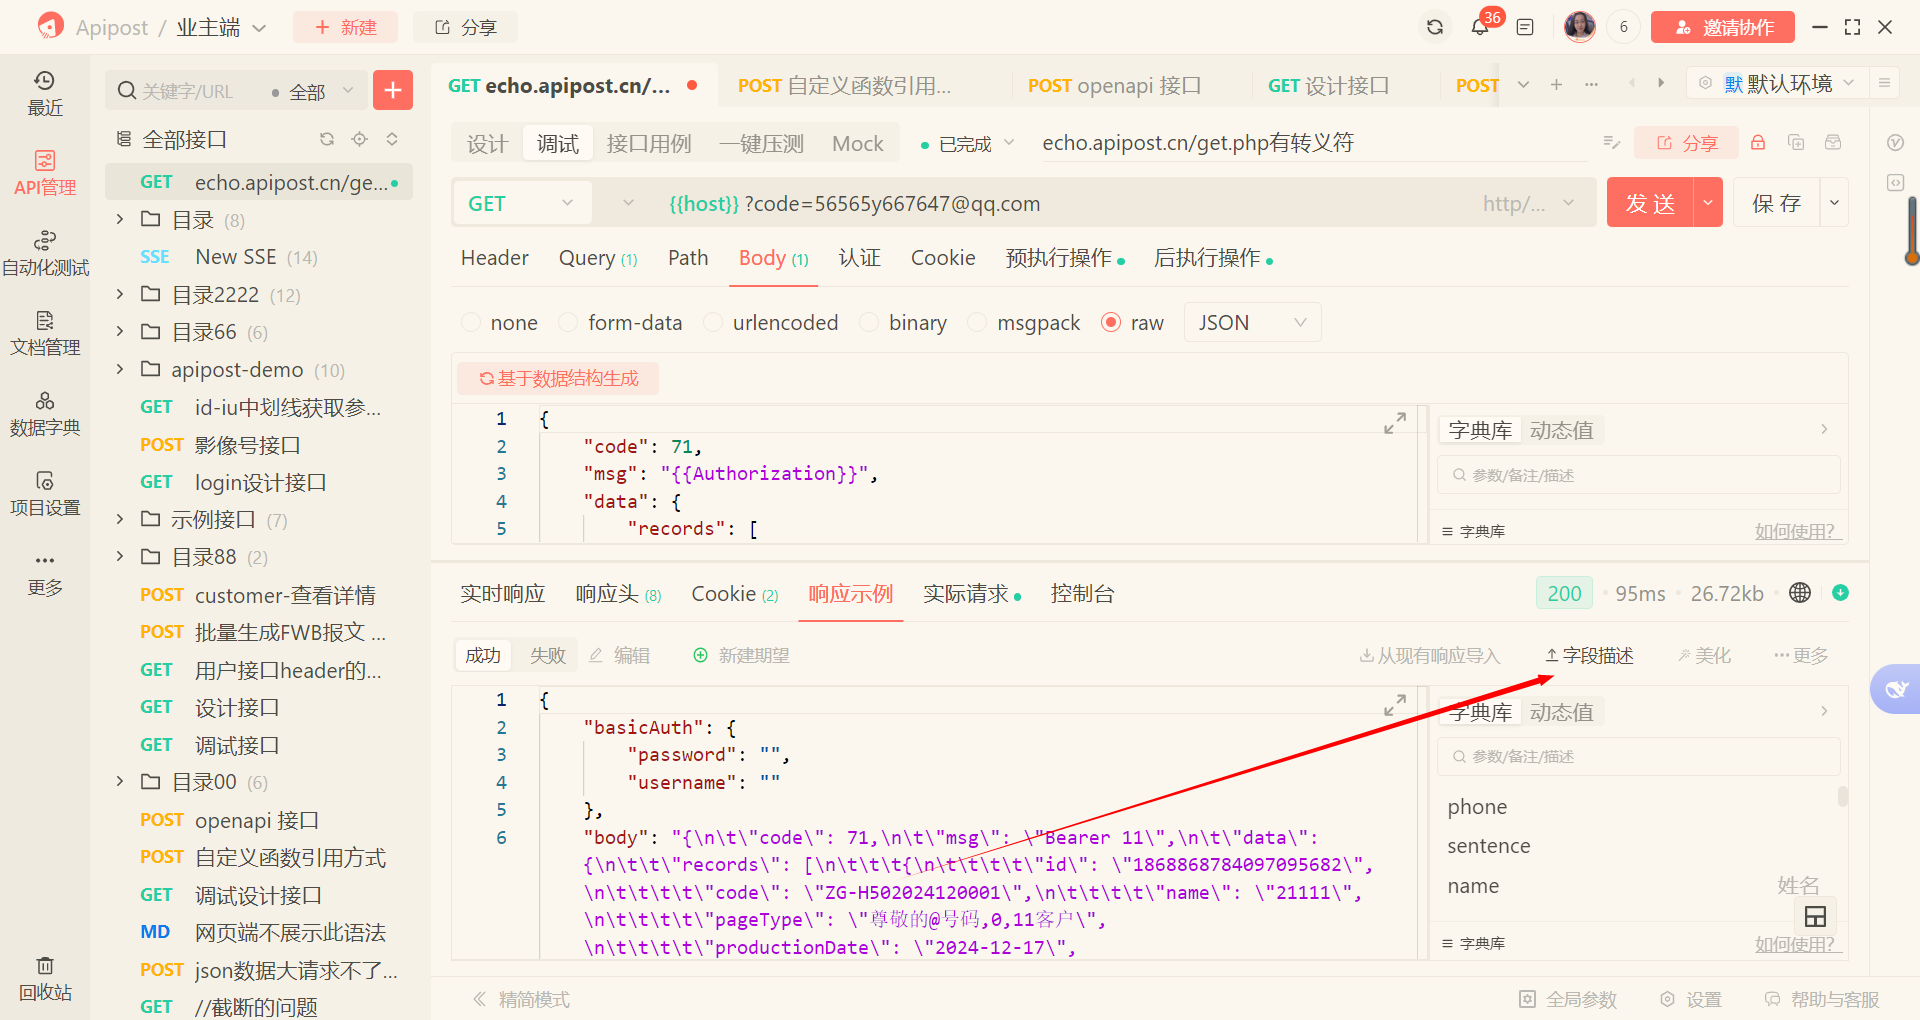
Task: Open the tab overflow ellipsis menu
Action: (1591, 85)
